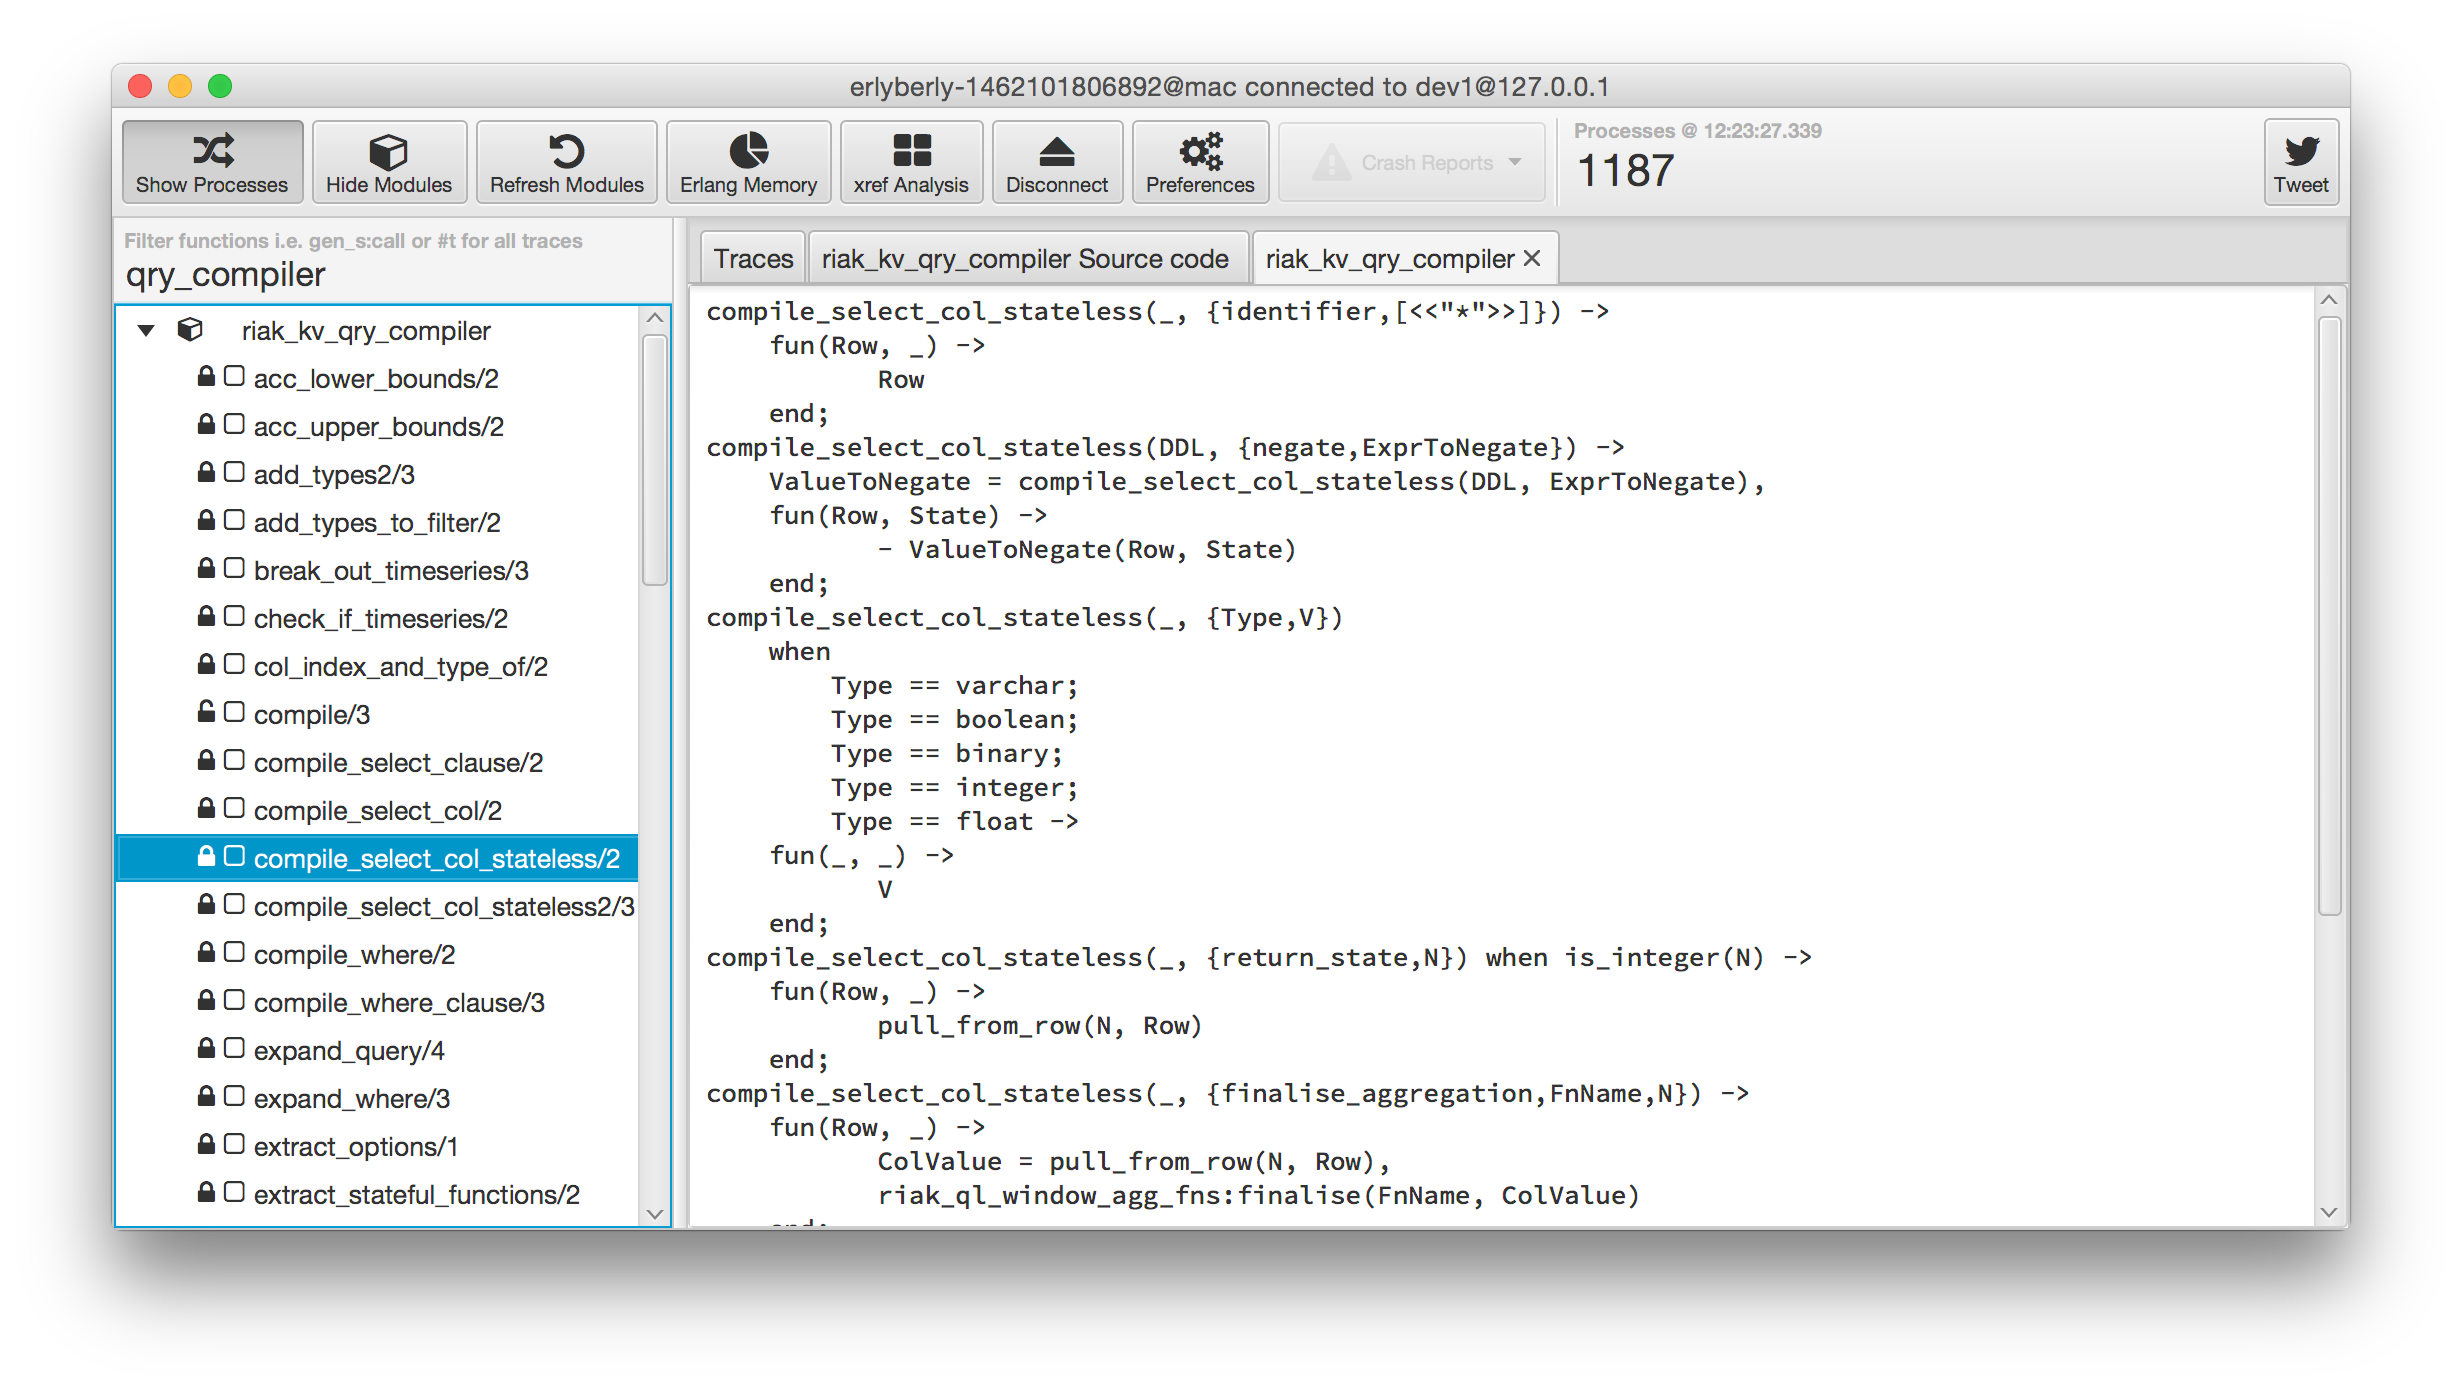Open Erlang Memory pie chart
The image size is (2462, 1390).
pos(748,151)
